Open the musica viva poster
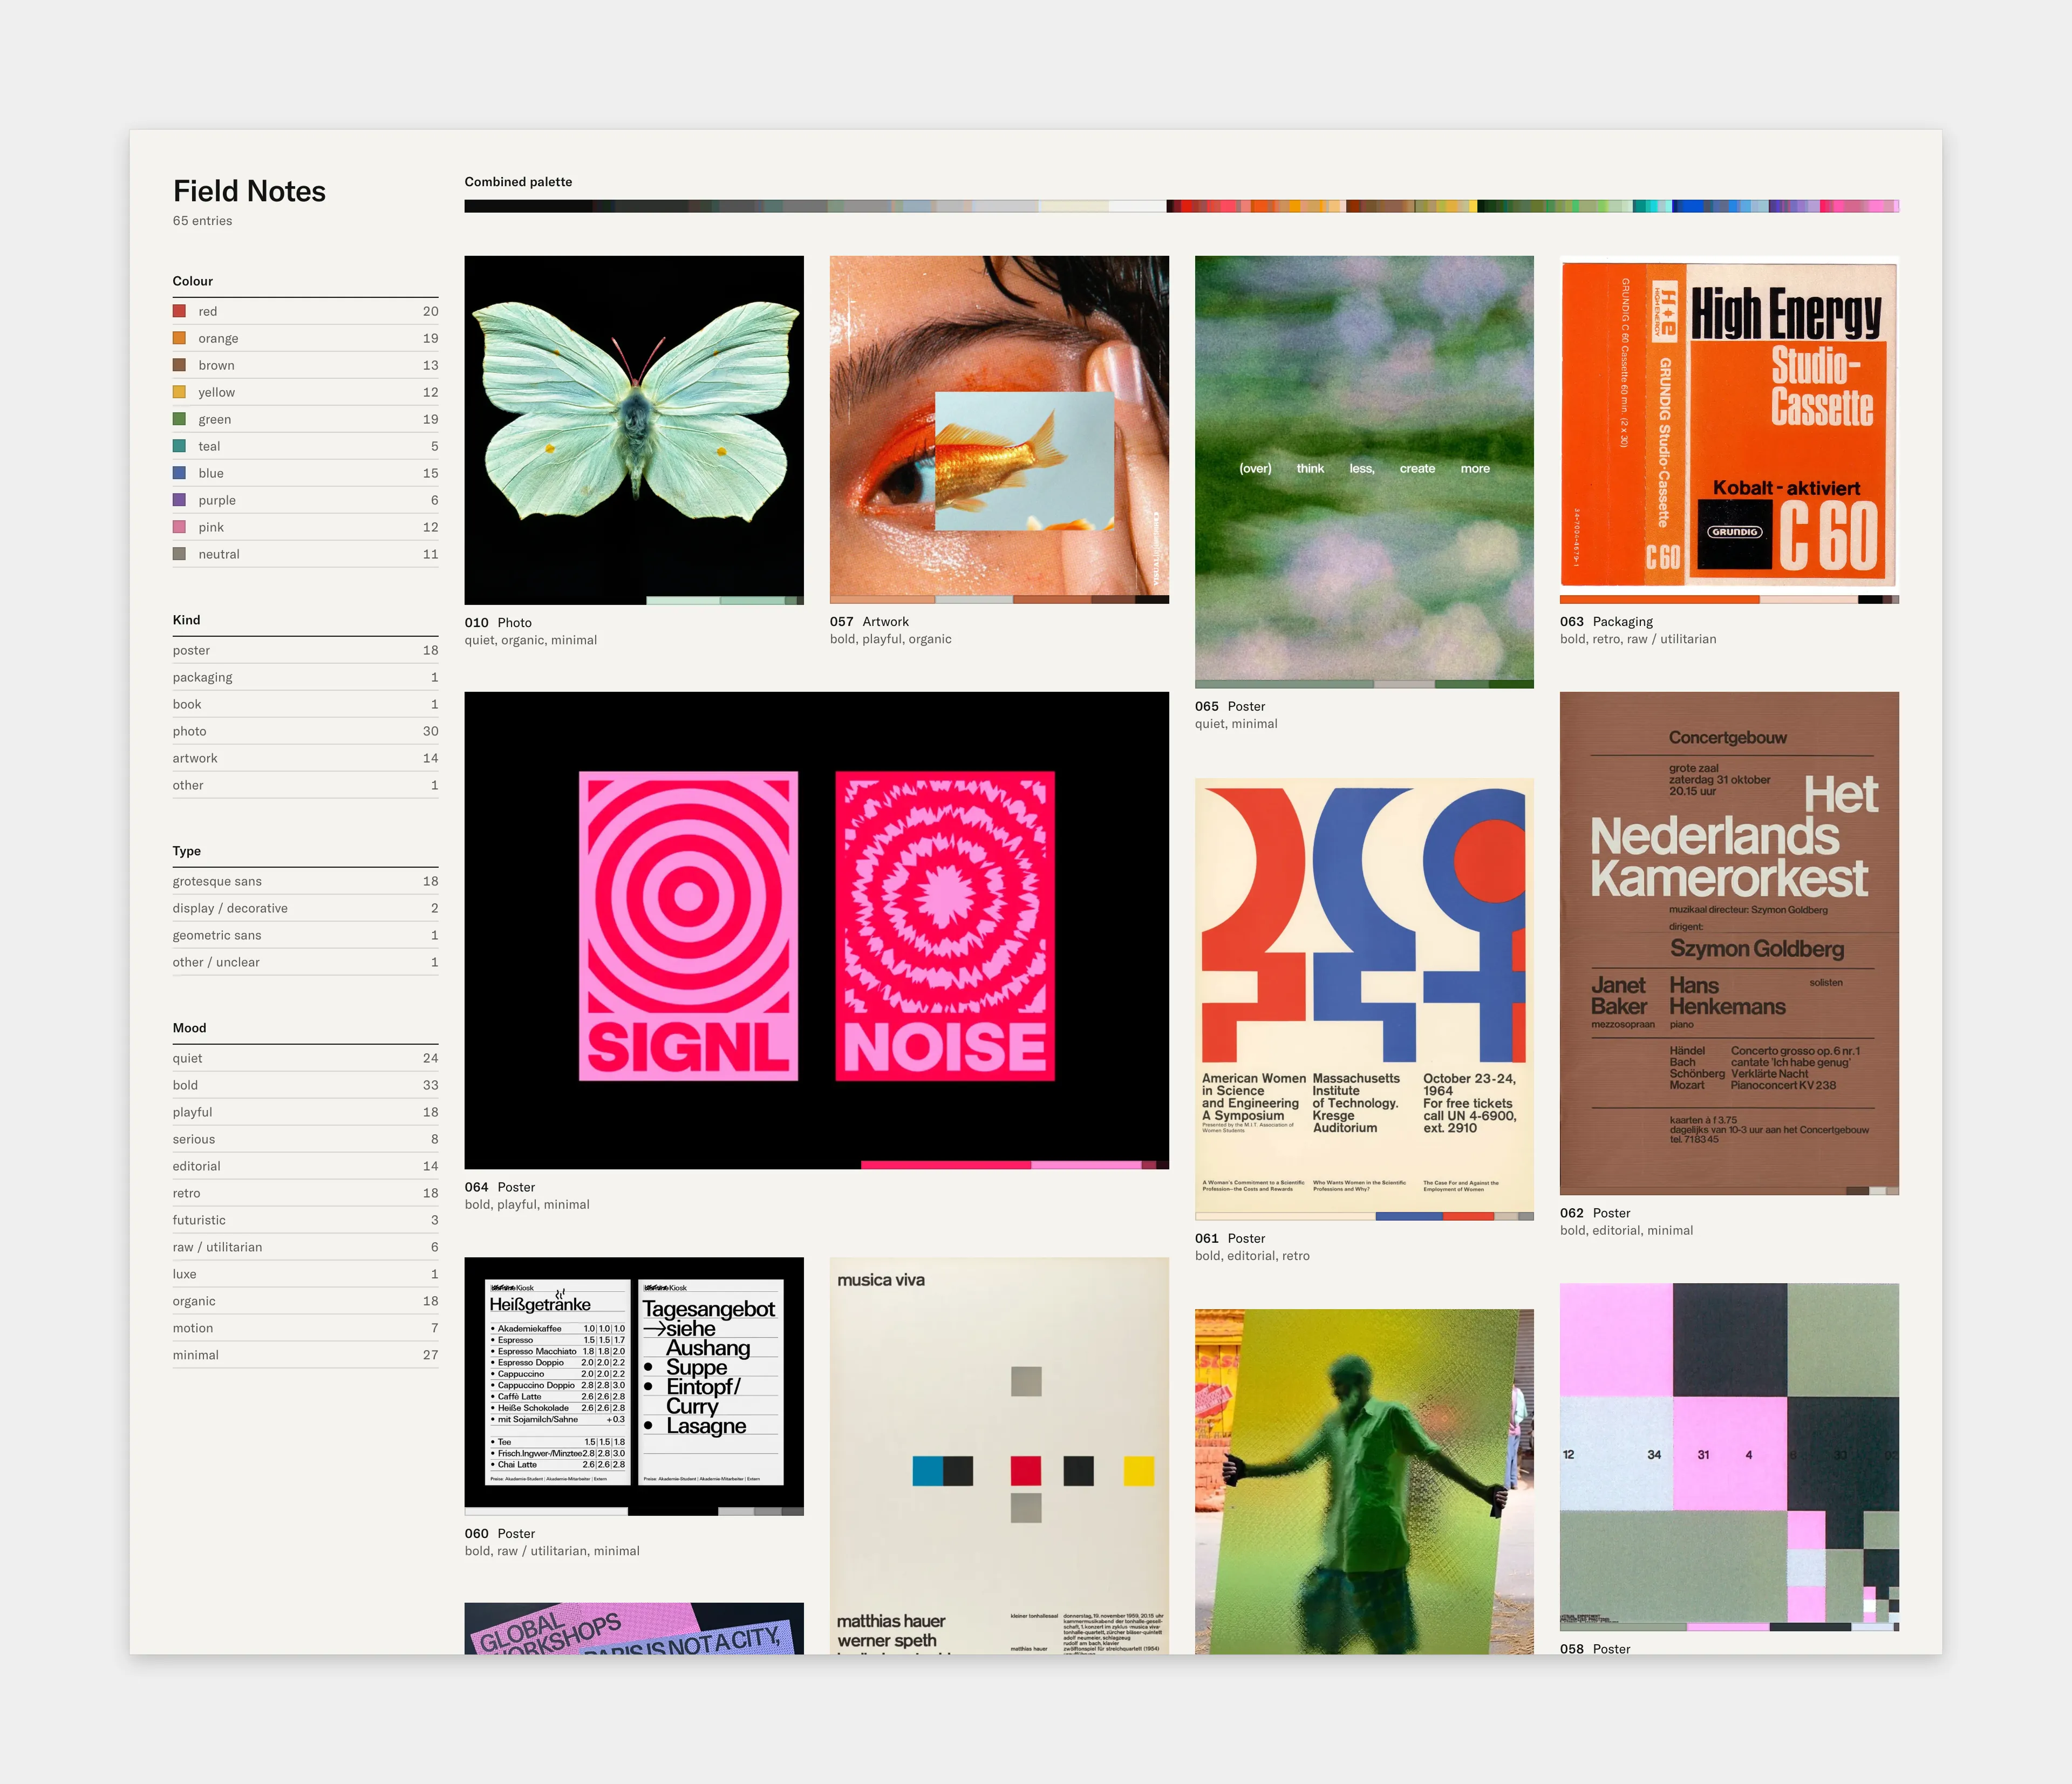The width and height of the screenshot is (2072, 1784). [999, 1455]
